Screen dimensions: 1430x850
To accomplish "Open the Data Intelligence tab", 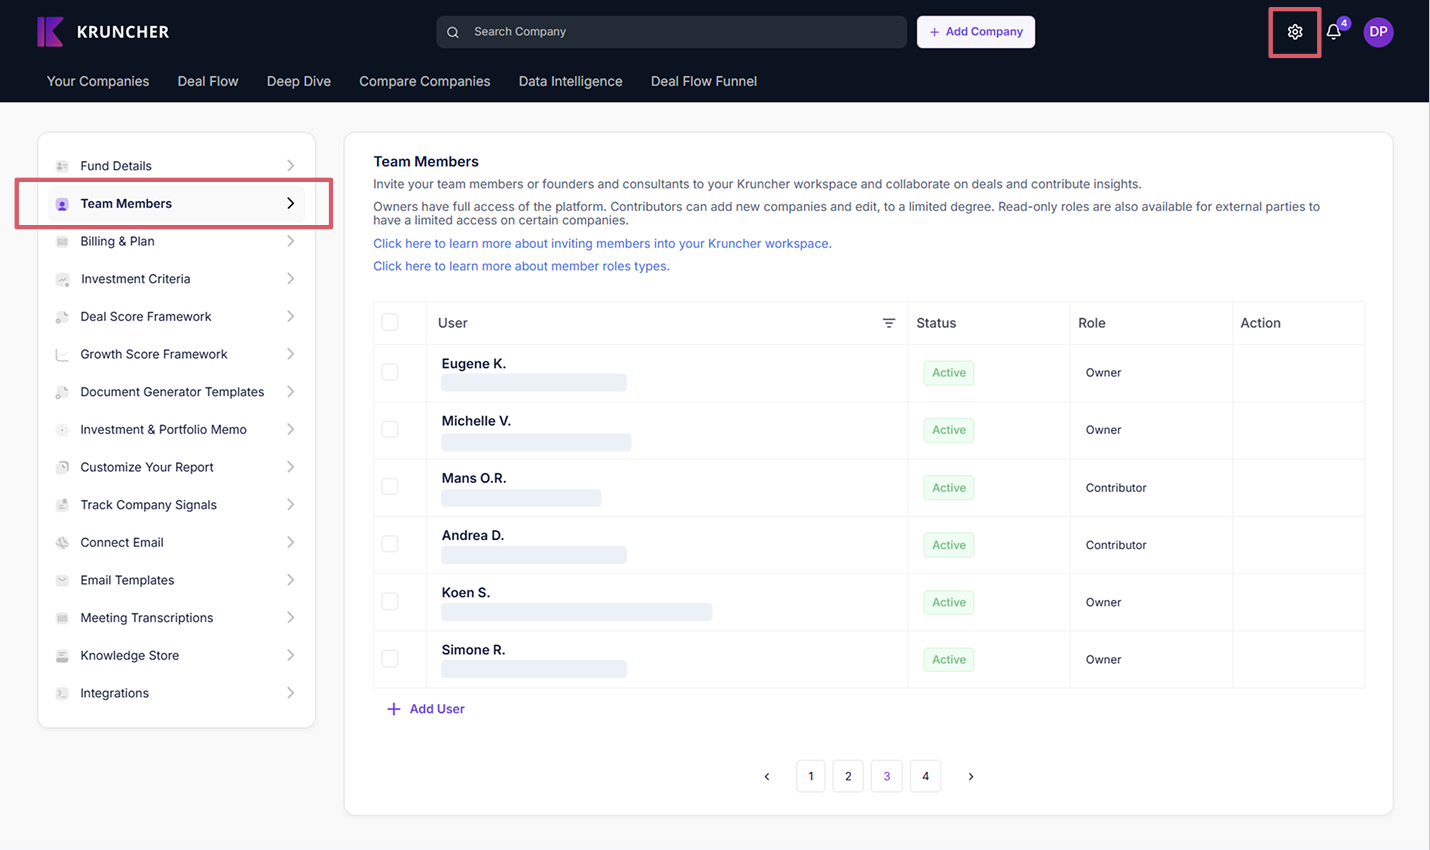I will click(570, 81).
